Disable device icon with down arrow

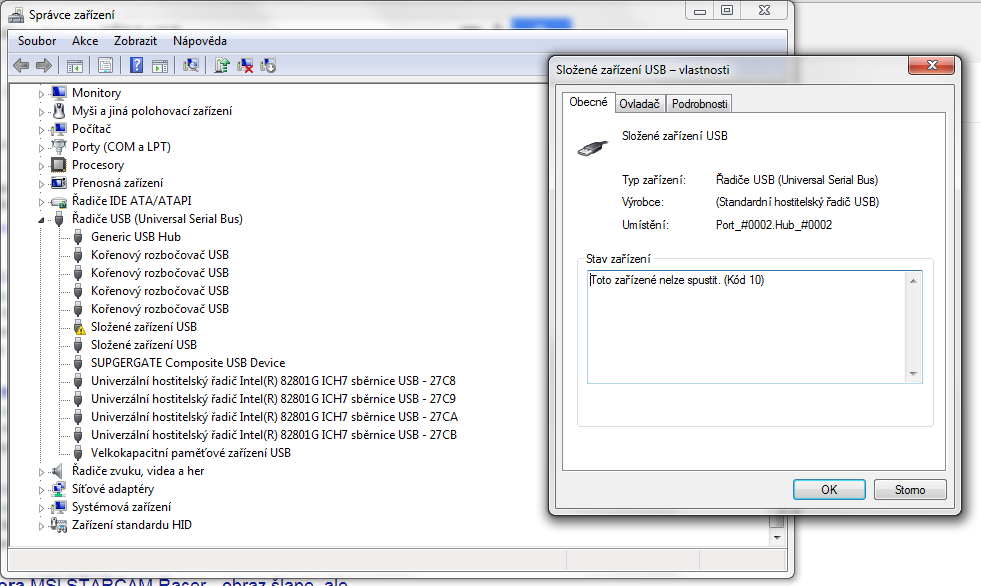point(268,65)
